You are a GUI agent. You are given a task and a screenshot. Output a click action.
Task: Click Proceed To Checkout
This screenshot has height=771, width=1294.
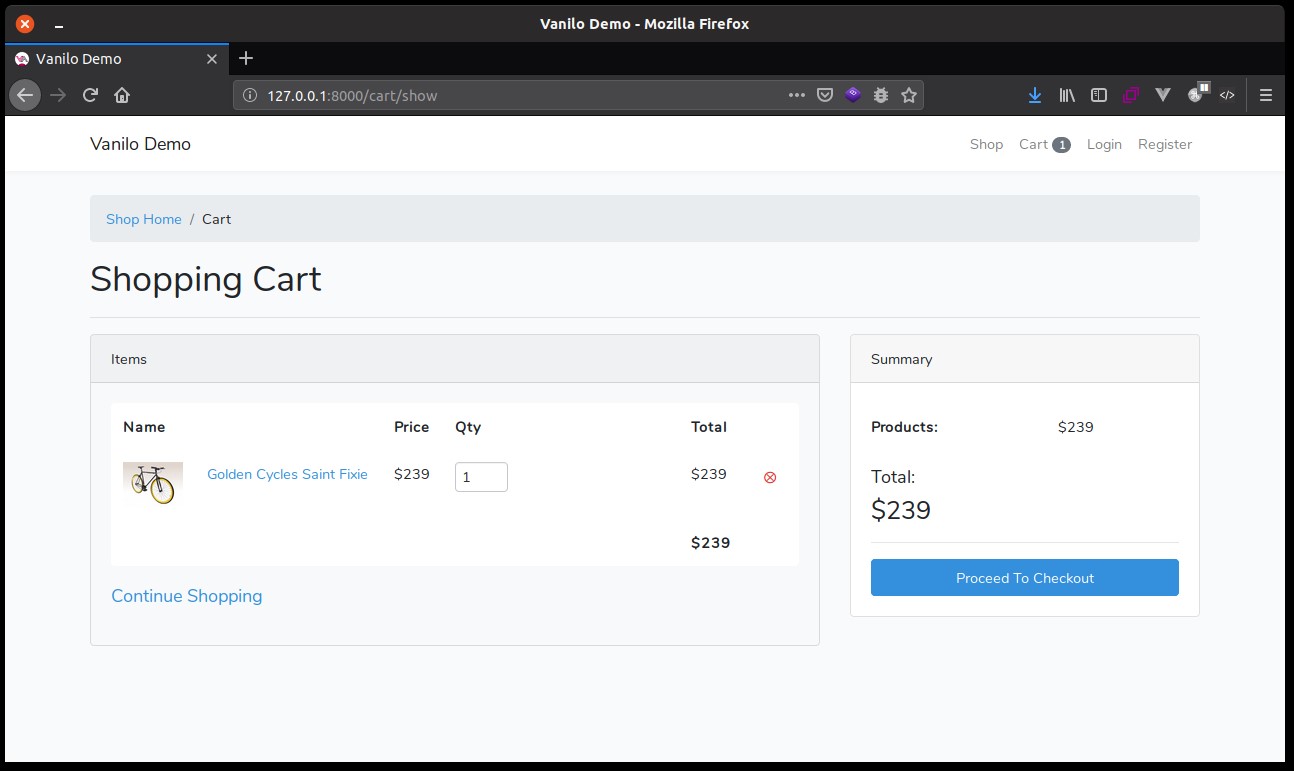tap(1024, 577)
